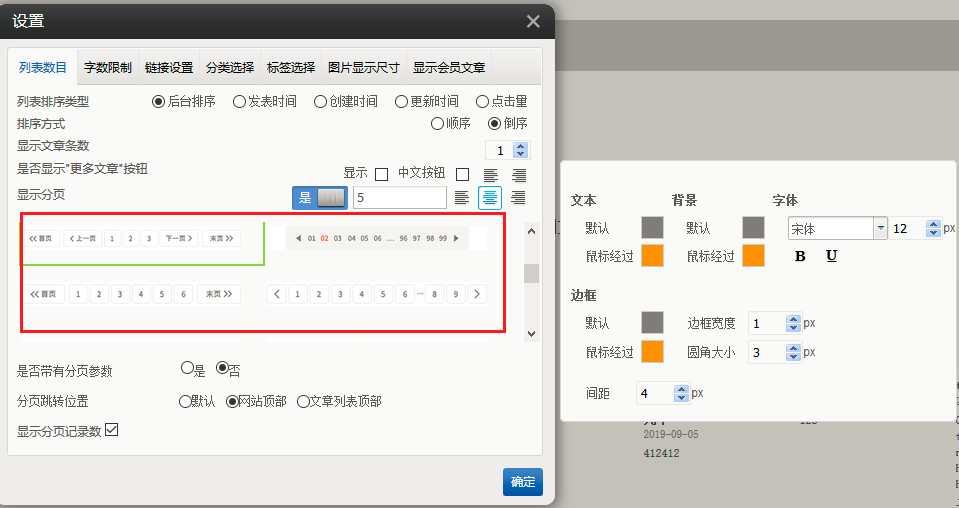Toggle underline font style (U)
Image resolution: width=959 pixels, height=508 pixels.
pos(831,256)
